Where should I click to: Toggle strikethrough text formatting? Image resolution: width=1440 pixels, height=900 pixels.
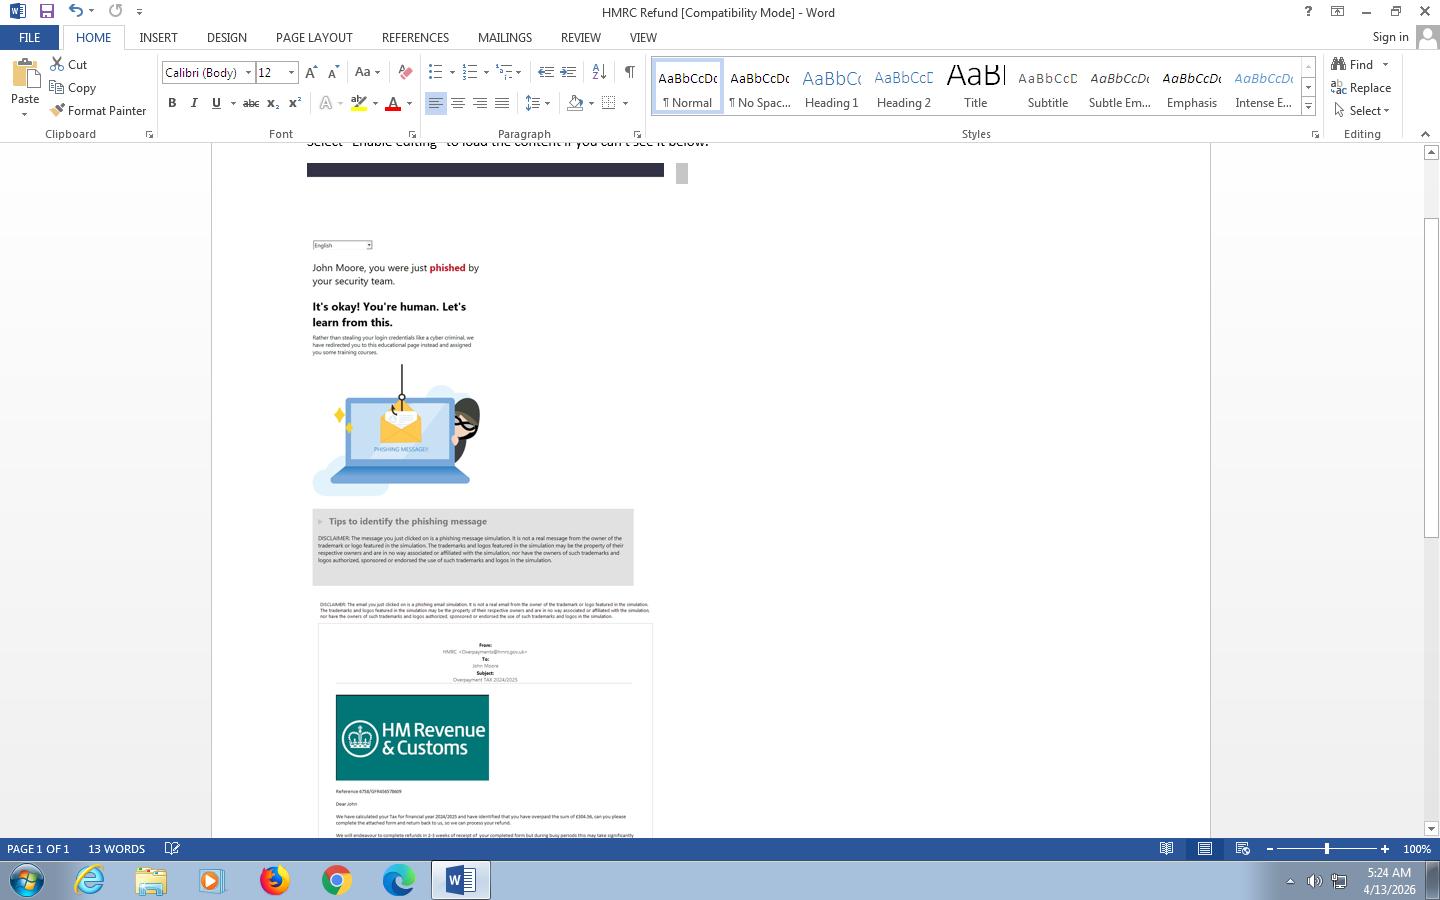pyautogui.click(x=251, y=103)
